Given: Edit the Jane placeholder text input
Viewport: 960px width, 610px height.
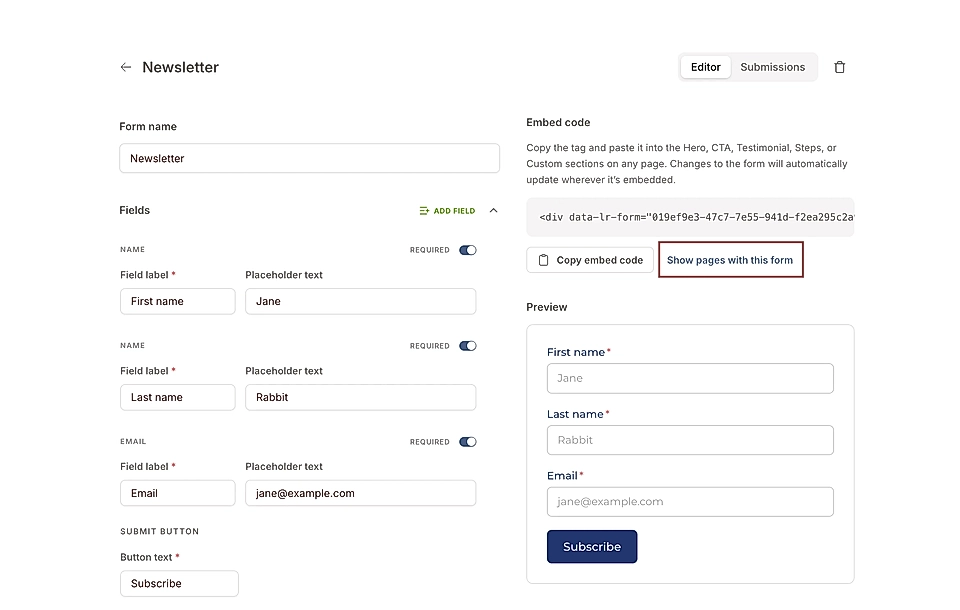Looking at the screenshot, I should coord(361,301).
